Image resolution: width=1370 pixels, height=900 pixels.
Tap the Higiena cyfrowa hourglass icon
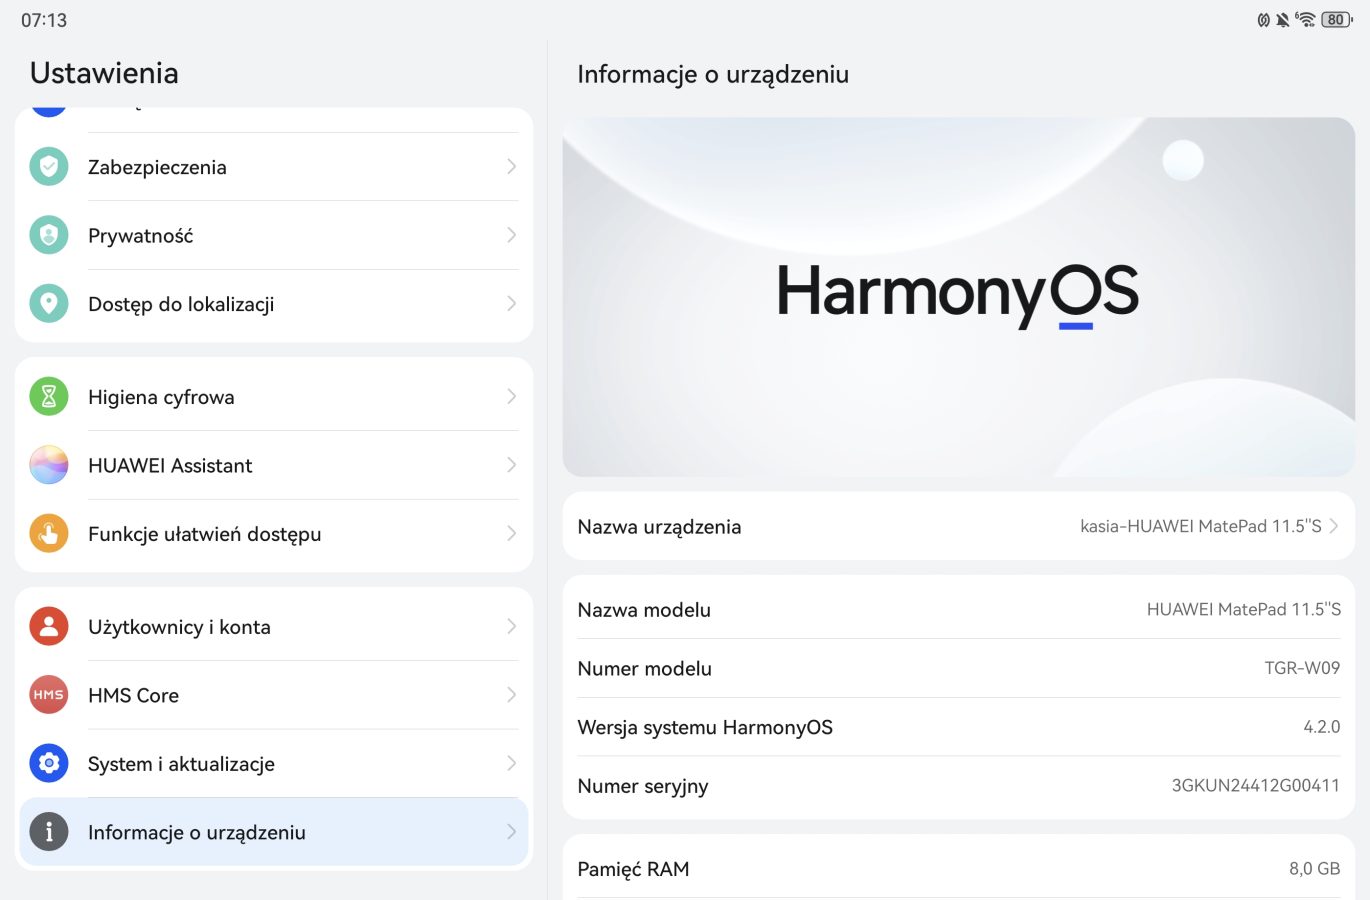click(x=49, y=397)
